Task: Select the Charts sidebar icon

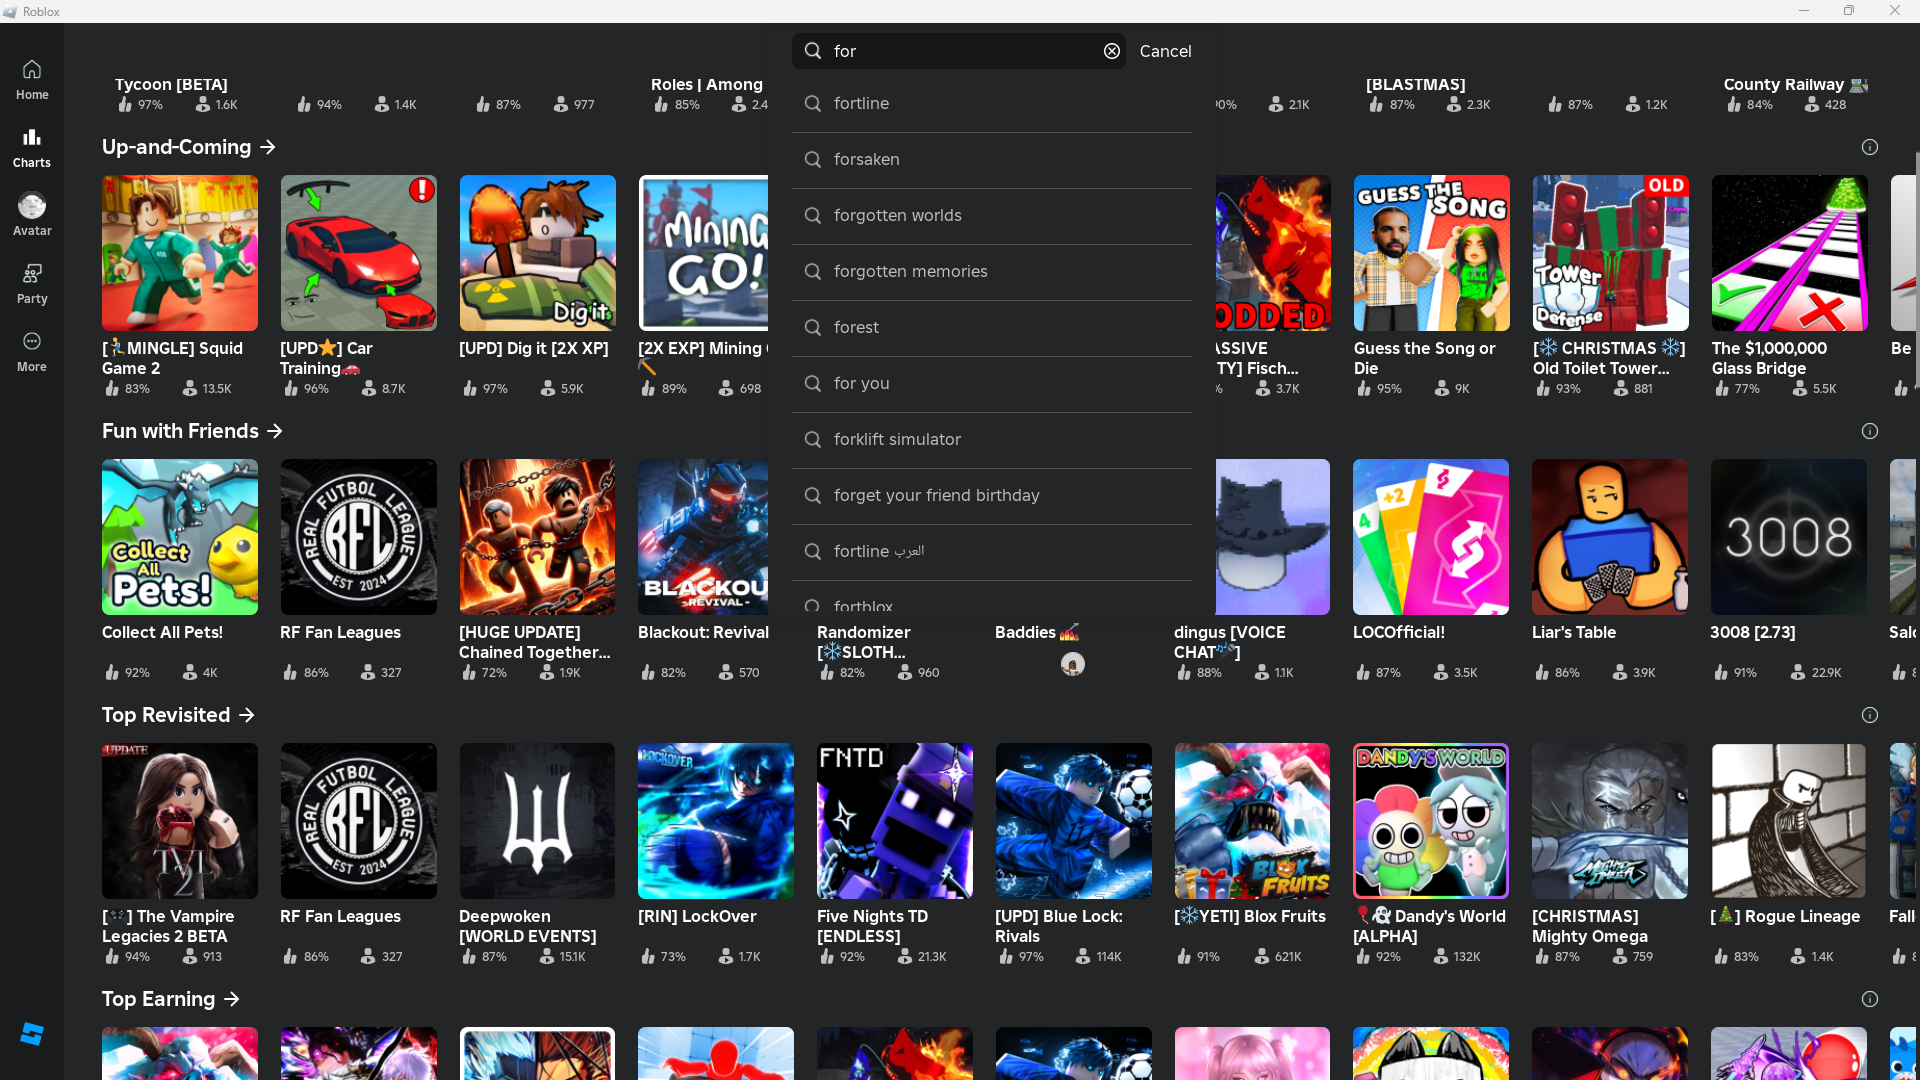Action: 32,147
